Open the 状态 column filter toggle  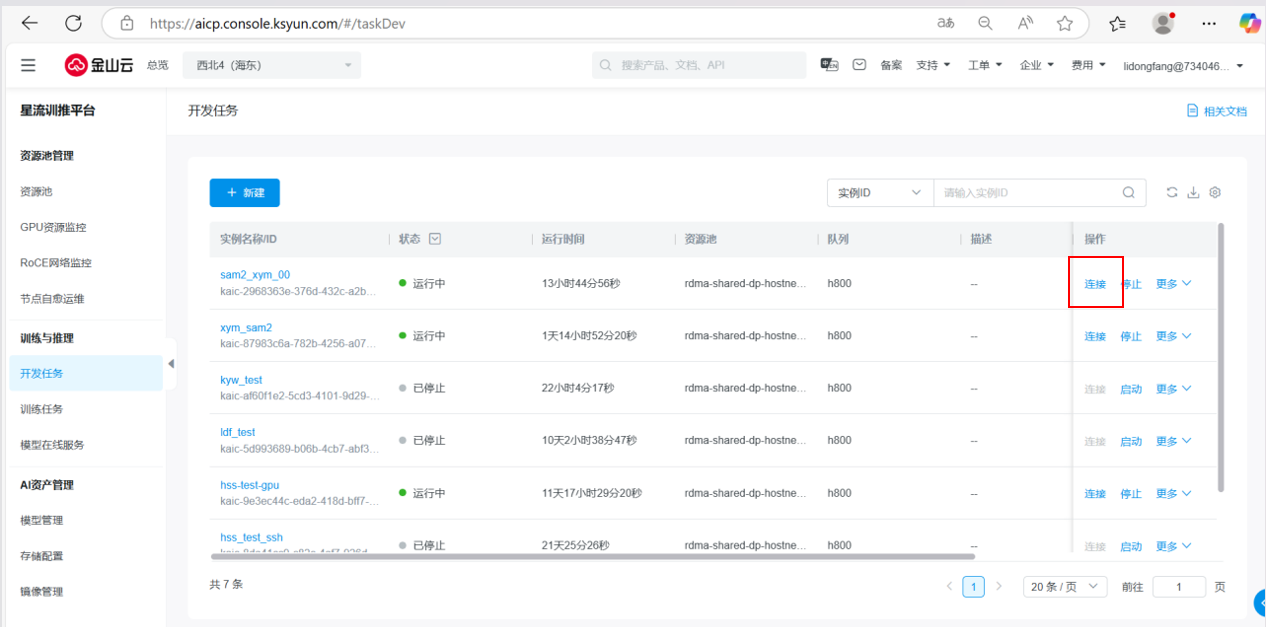435,239
